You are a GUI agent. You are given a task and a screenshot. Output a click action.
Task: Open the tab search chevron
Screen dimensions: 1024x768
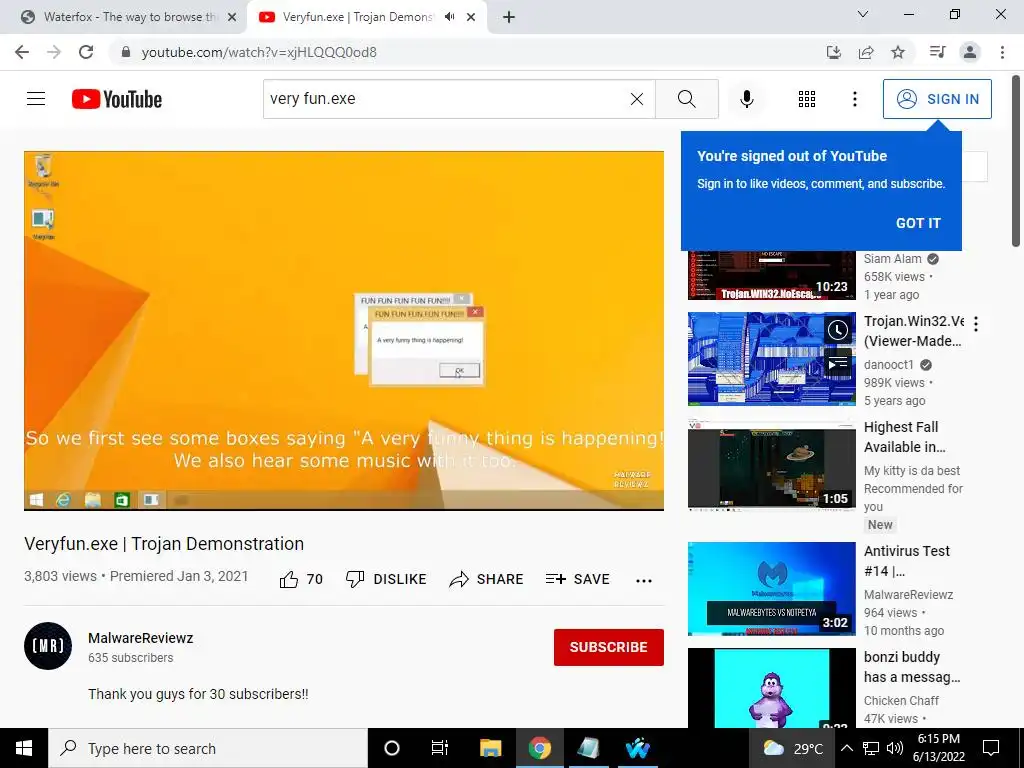tap(863, 14)
